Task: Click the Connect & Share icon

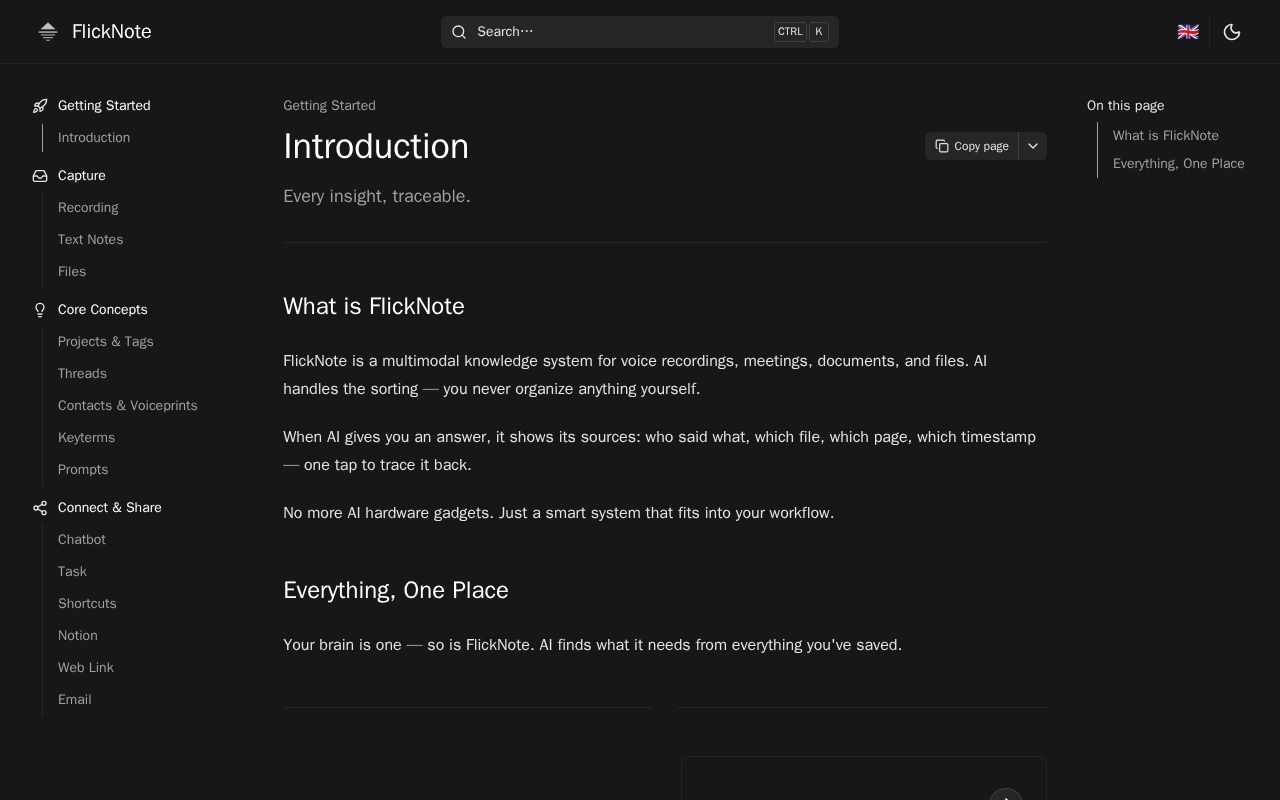Action: point(40,508)
